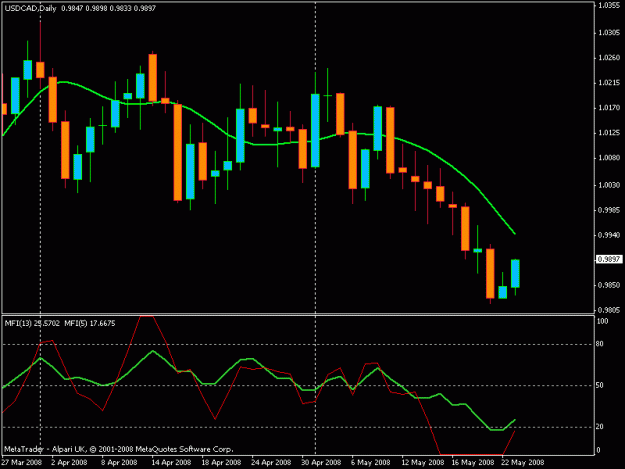The height and width of the screenshot is (469, 625).
Task: Click the 12 May 2008 date label
Action: [423, 463]
